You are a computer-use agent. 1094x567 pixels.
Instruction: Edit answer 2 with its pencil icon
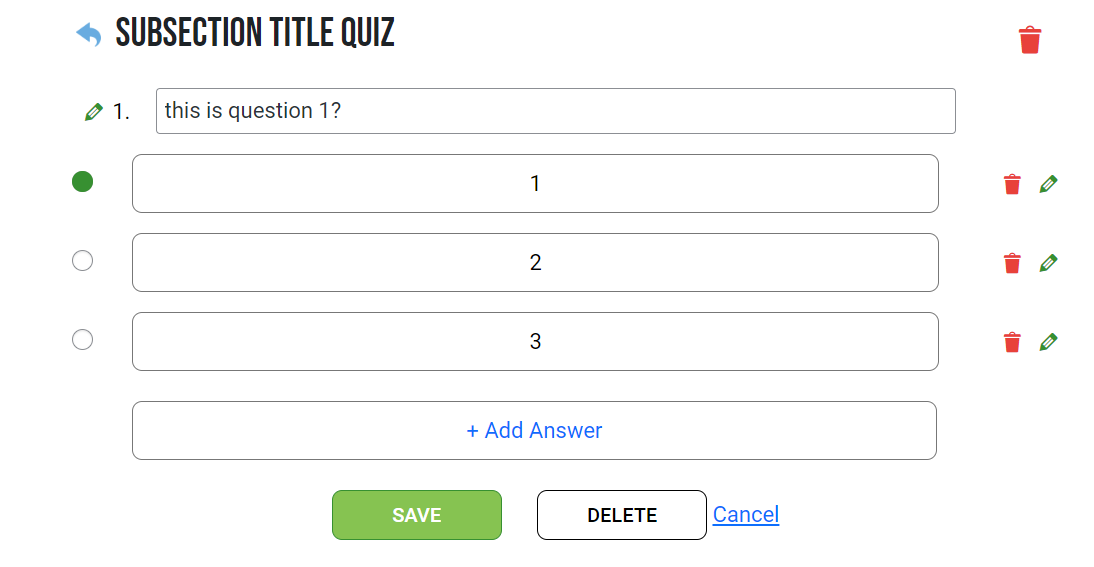[1048, 263]
